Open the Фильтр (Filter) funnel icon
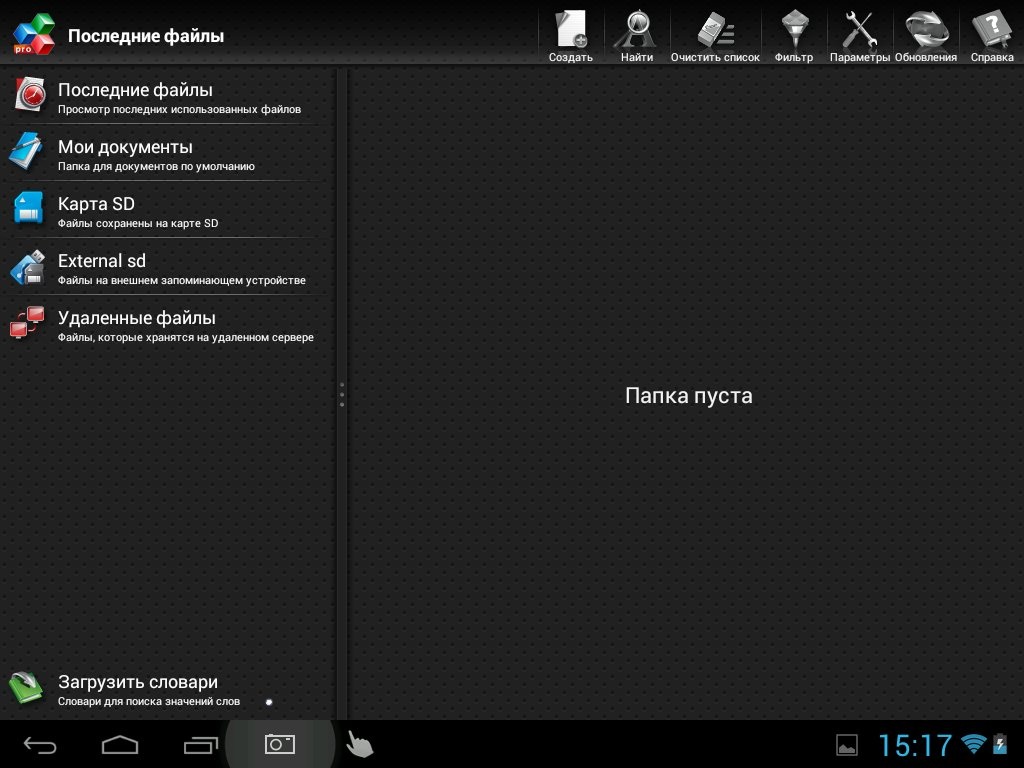 coord(793,36)
